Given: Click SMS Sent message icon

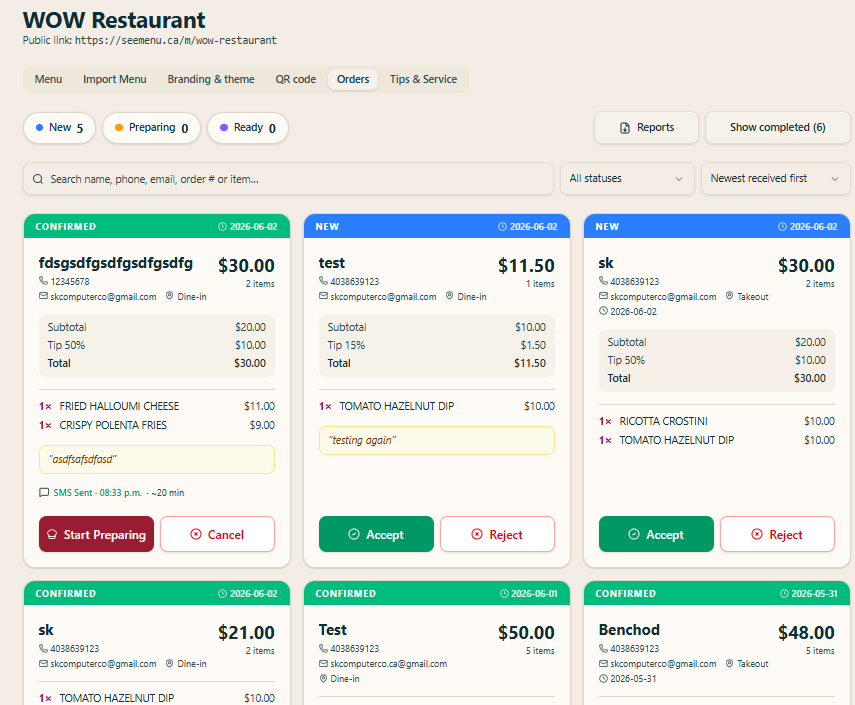Looking at the screenshot, I should [44, 493].
